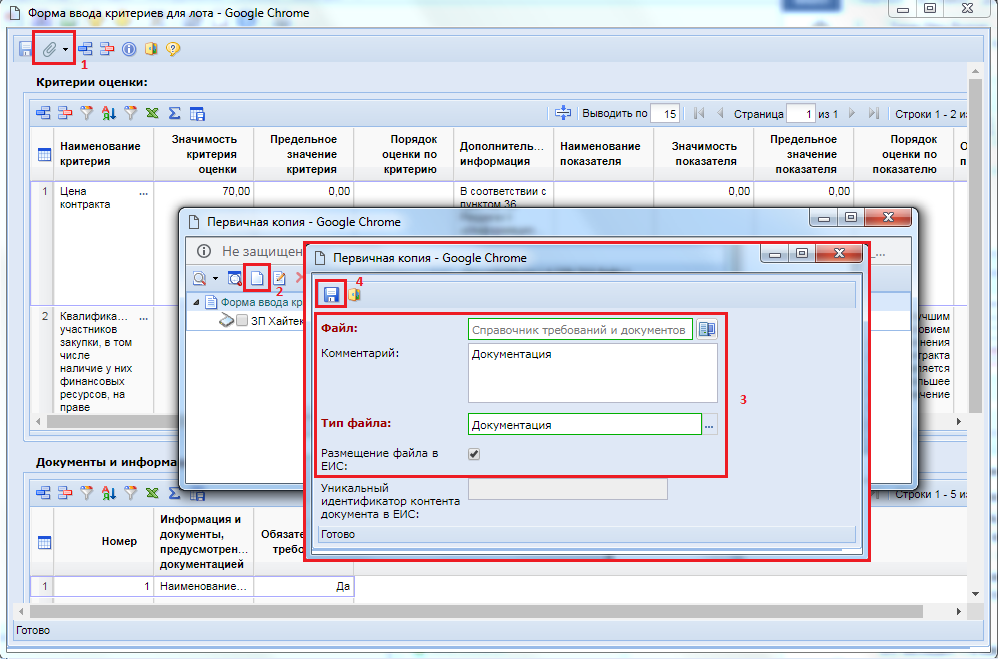Image resolution: width=999 pixels, height=660 pixels.
Task: Click the Наименование критерия column header
Action: coord(103,154)
